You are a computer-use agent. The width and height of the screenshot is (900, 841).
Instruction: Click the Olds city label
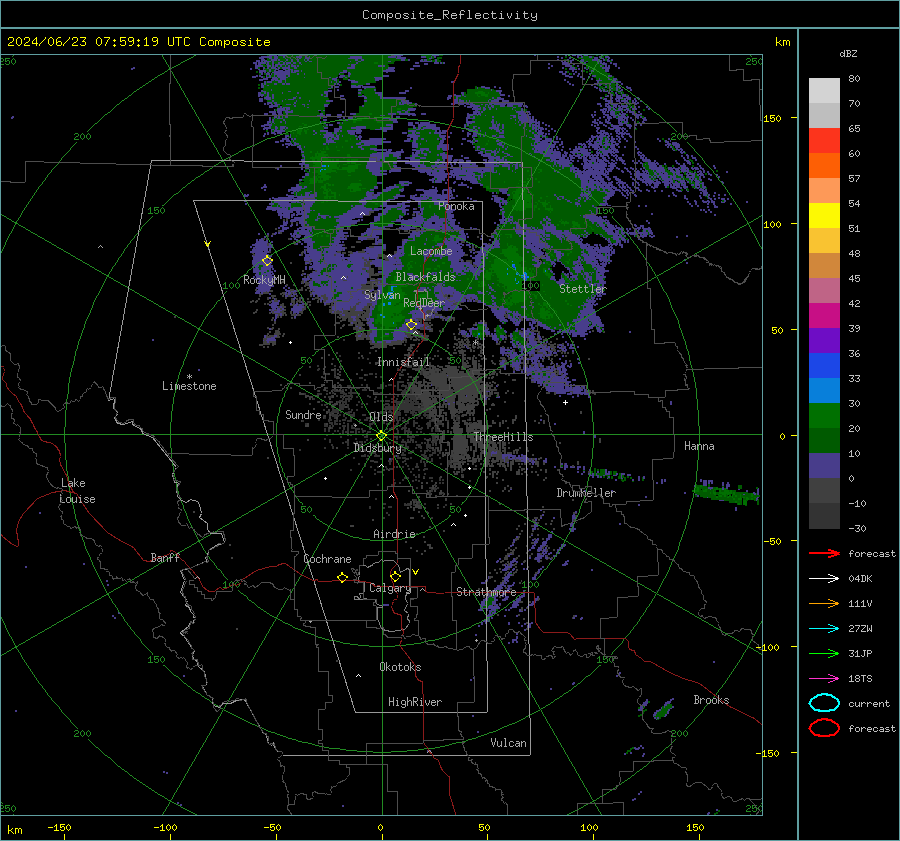tap(381, 417)
